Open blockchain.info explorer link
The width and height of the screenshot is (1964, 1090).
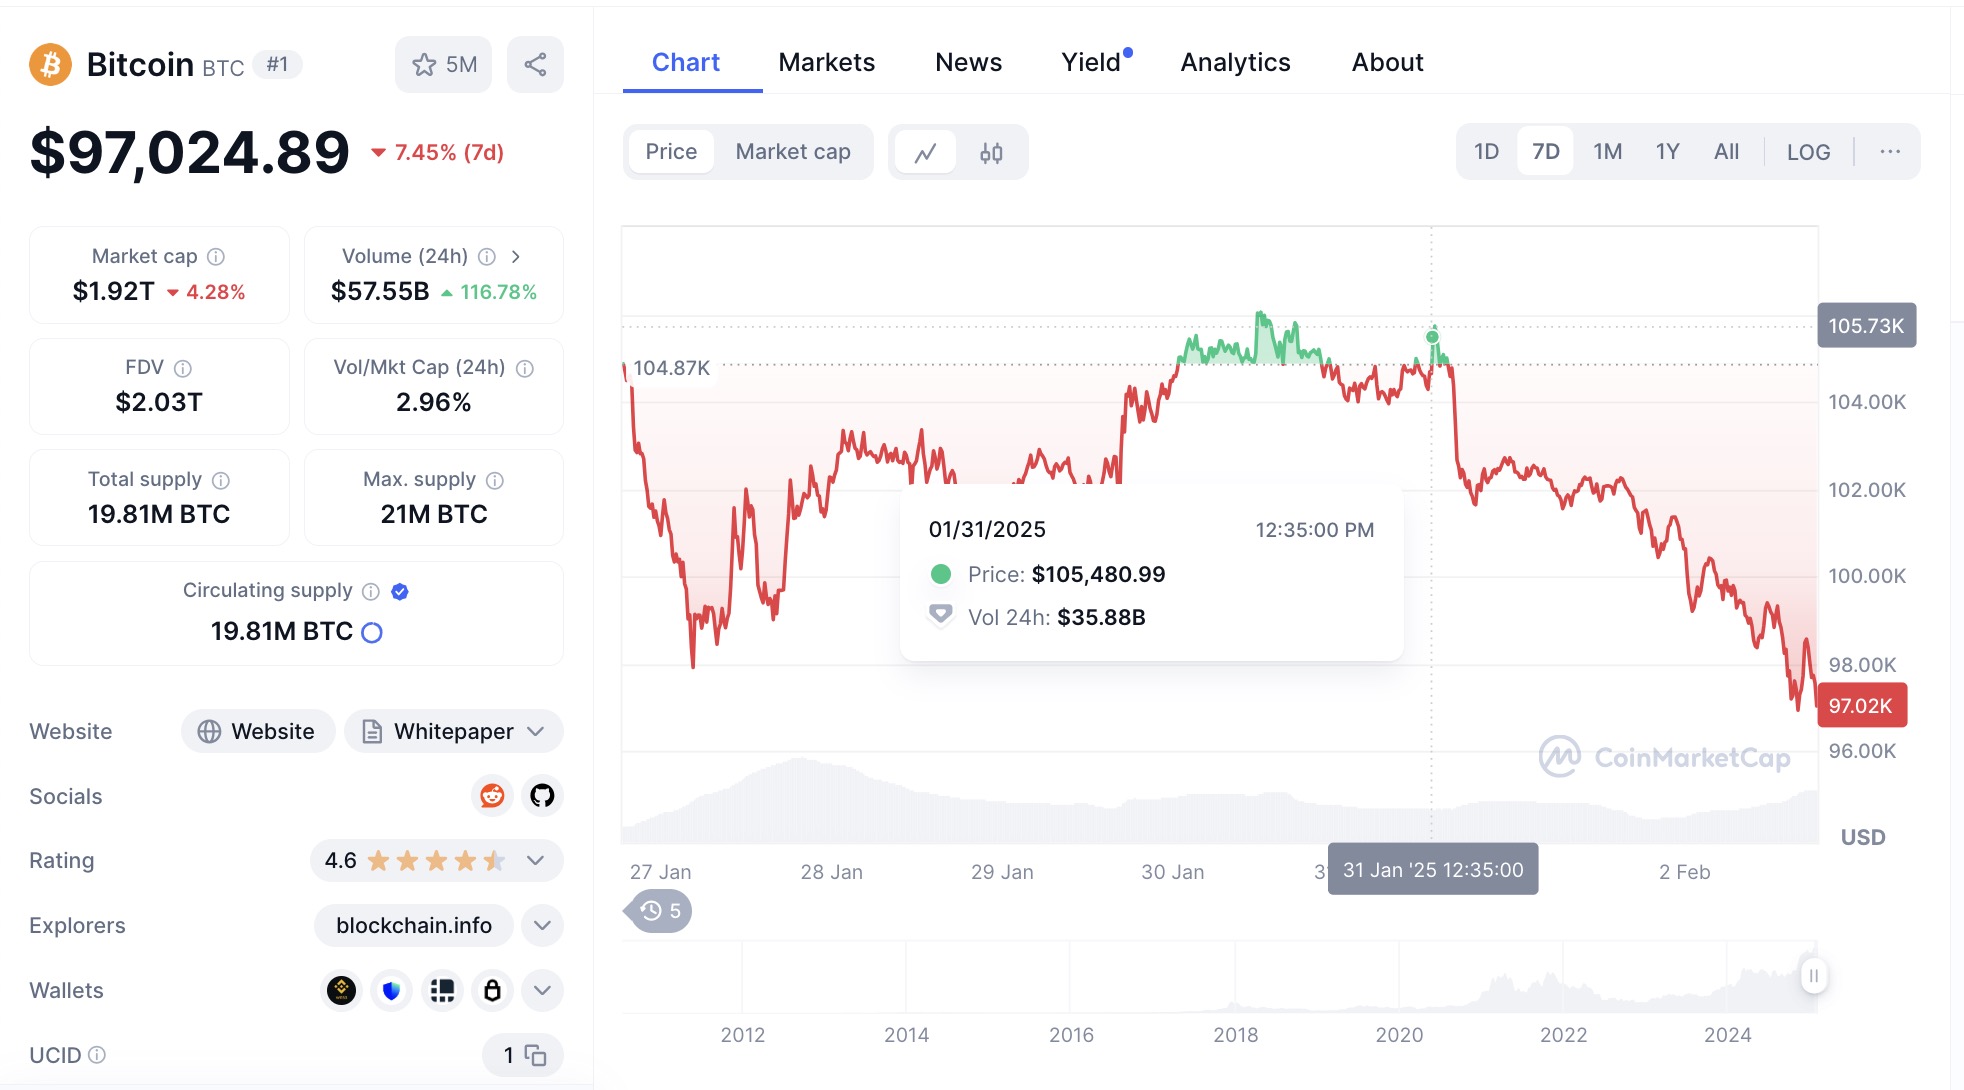pyautogui.click(x=414, y=925)
